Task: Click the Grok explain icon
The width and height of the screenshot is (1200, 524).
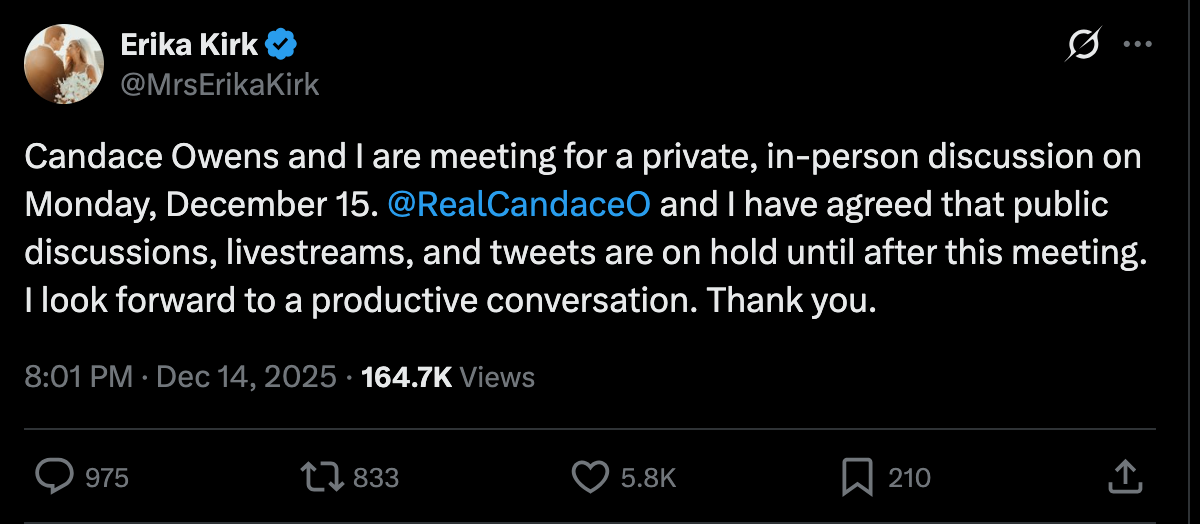Action: click(1085, 45)
